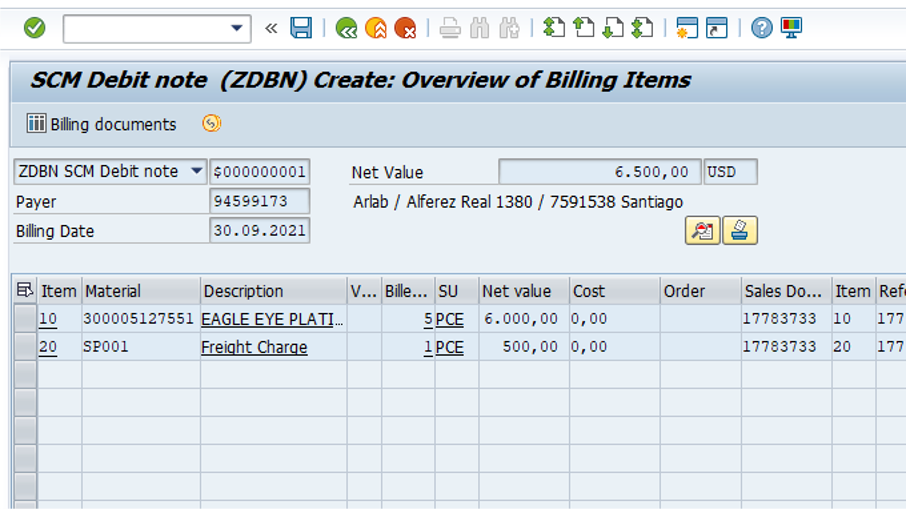Click the Bille... column header
906x509 pixels.
[408, 291]
